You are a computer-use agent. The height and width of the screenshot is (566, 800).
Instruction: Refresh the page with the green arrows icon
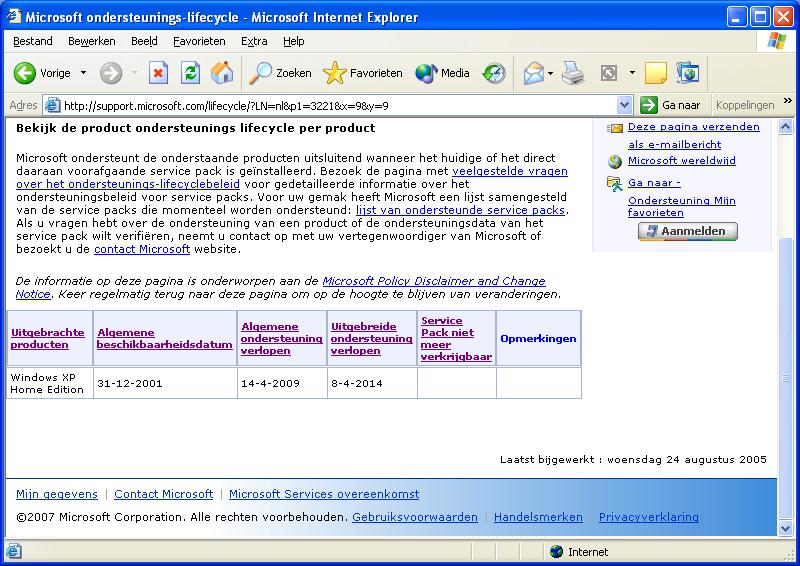coord(190,73)
